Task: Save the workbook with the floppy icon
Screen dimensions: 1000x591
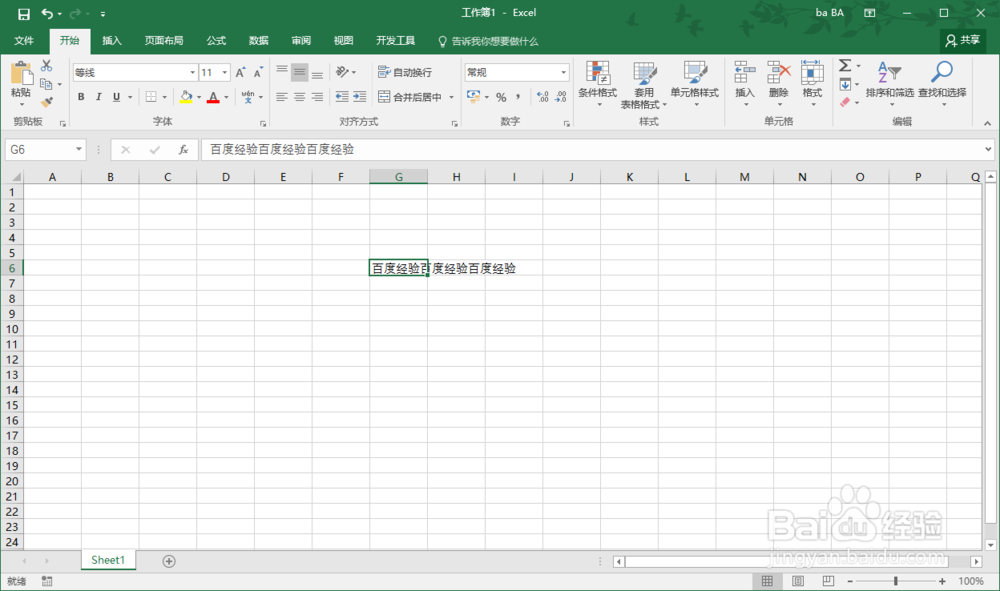Action: 24,13
